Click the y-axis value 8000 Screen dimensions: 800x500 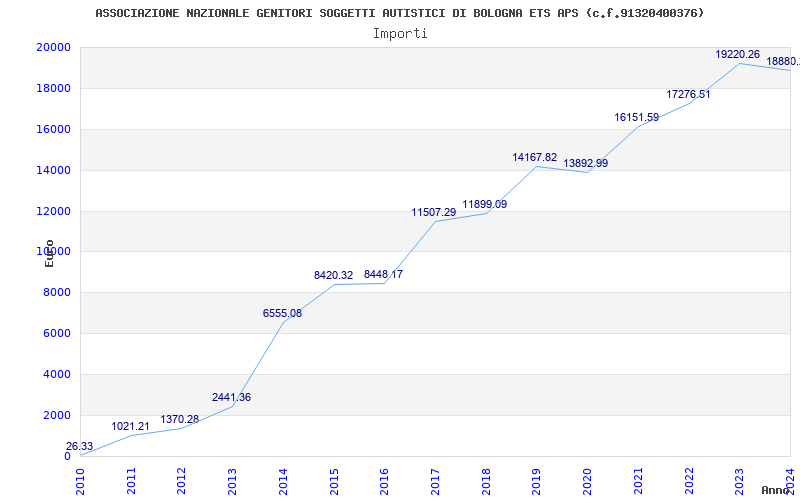(56, 292)
